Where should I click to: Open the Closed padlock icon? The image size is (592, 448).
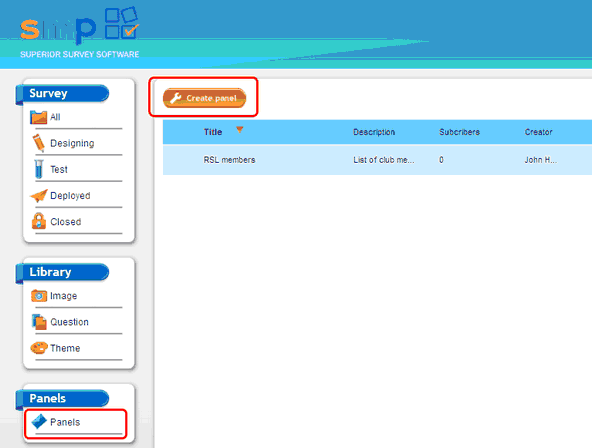39,221
